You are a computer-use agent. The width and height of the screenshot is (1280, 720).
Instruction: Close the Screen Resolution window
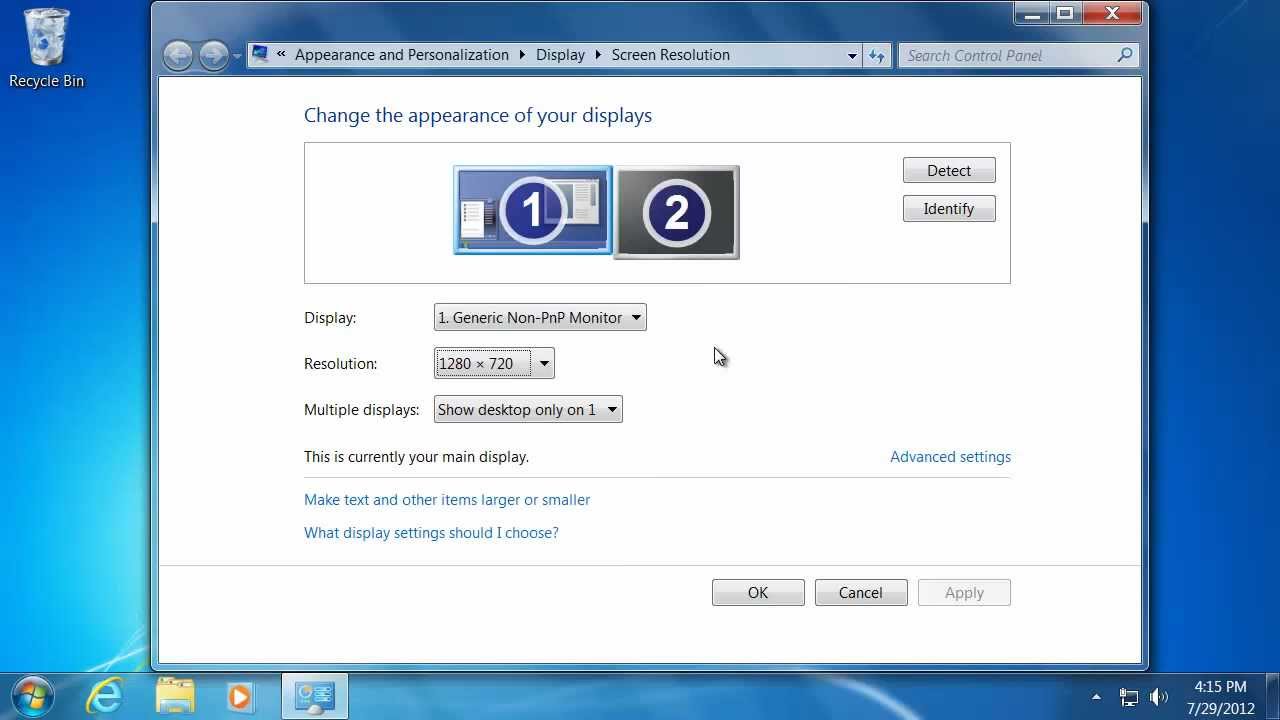(x=1113, y=13)
